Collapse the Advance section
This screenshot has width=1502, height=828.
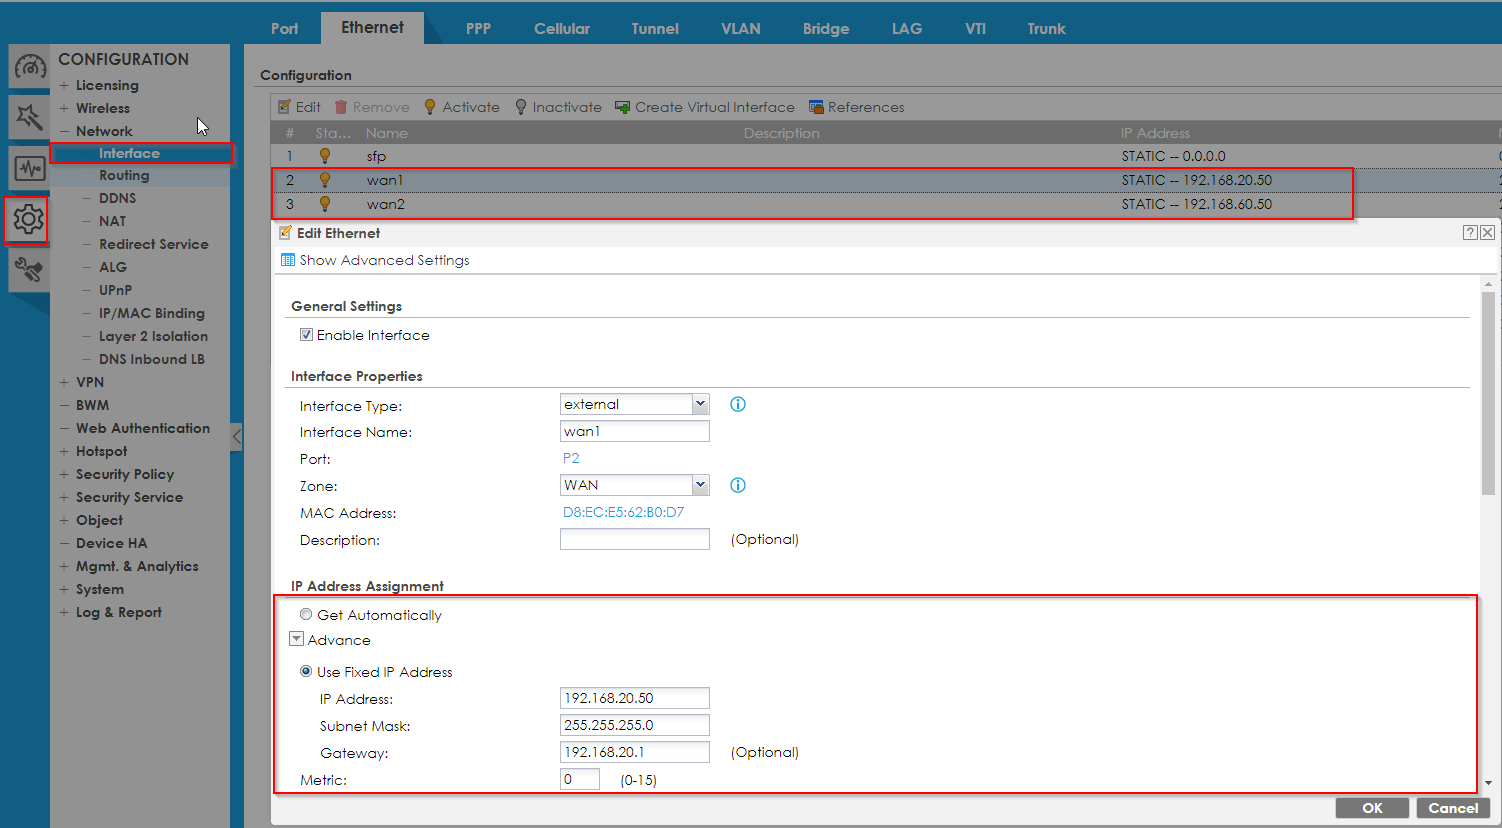pyautogui.click(x=297, y=639)
